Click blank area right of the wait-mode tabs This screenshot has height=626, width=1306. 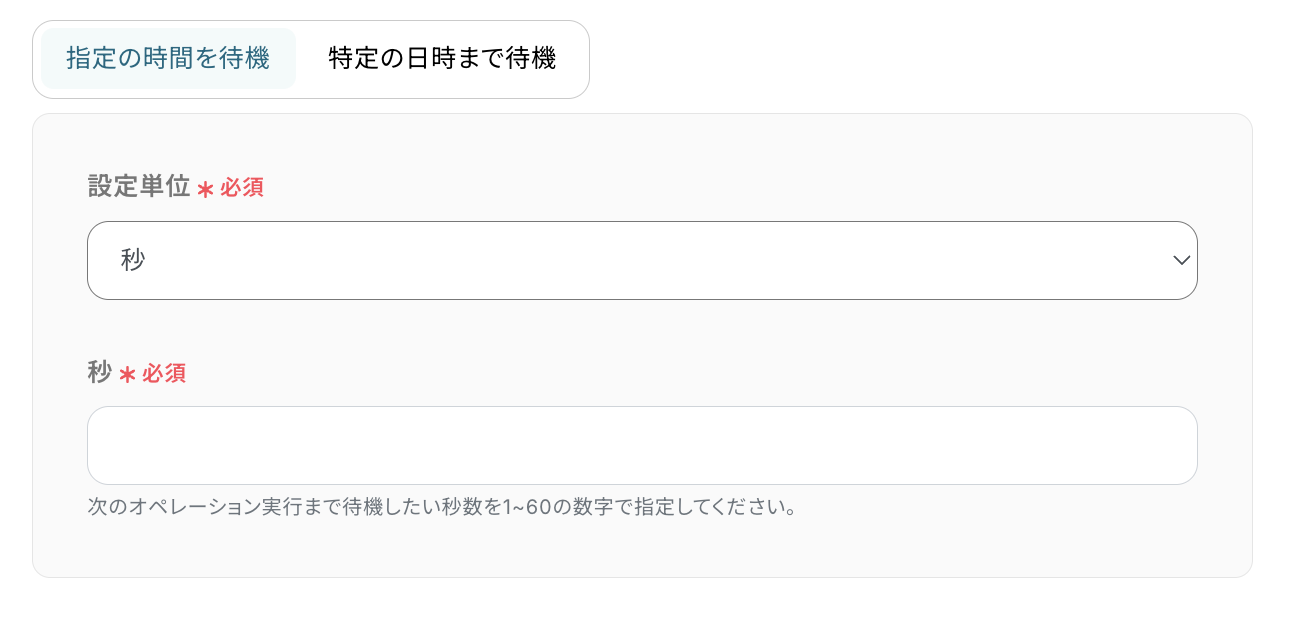tap(900, 59)
